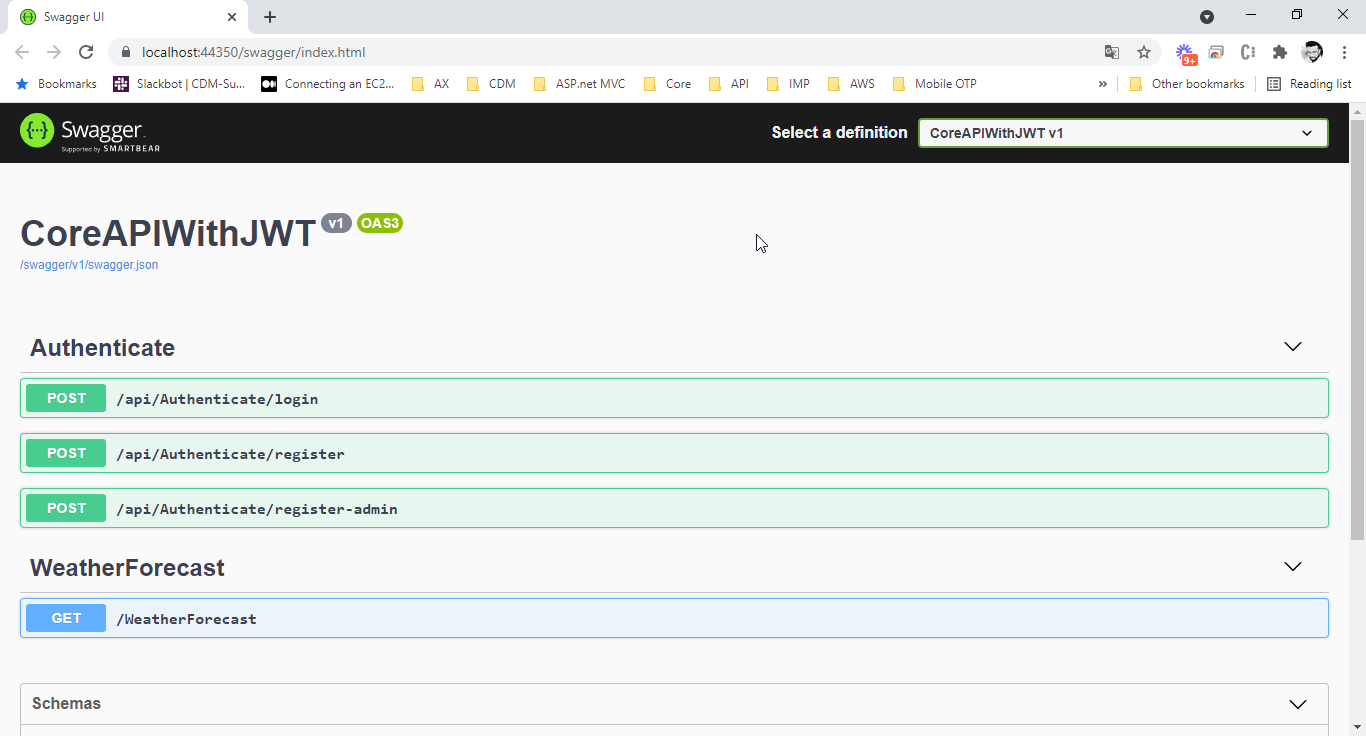The image size is (1366, 736).
Task: Bookmark this tab with star icon
Action: pos(1144,52)
